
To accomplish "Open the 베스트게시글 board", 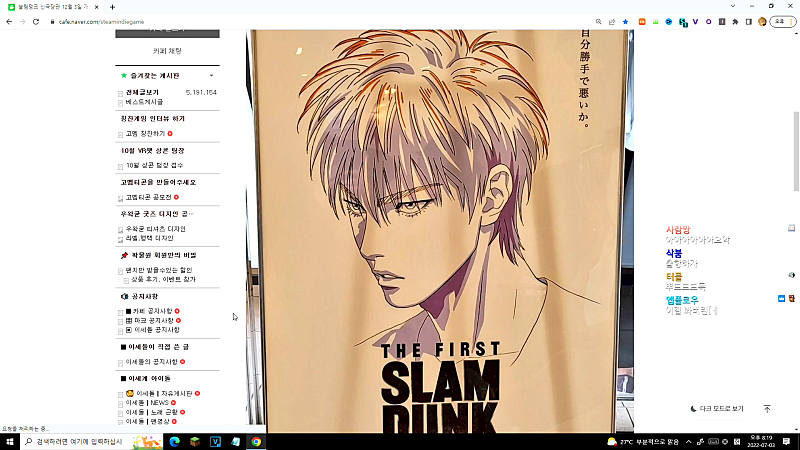I will 144,102.
